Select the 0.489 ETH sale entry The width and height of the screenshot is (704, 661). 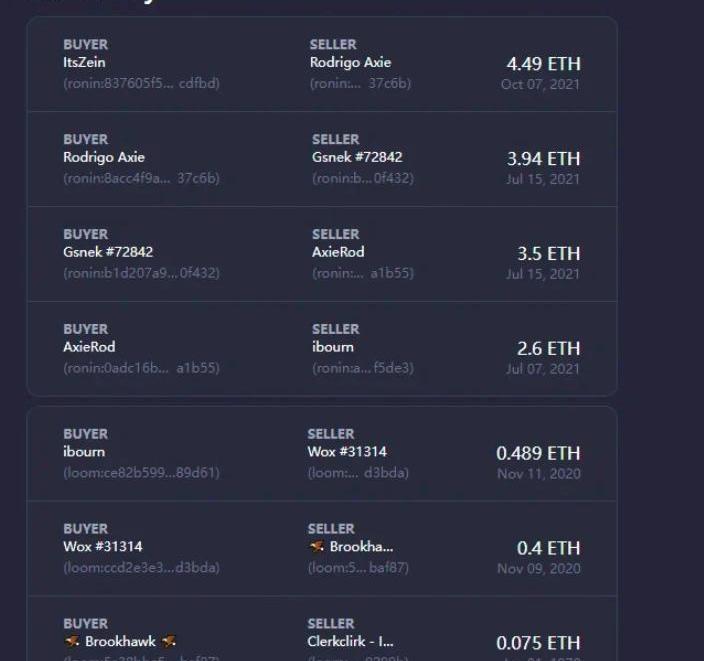point(538,453)
